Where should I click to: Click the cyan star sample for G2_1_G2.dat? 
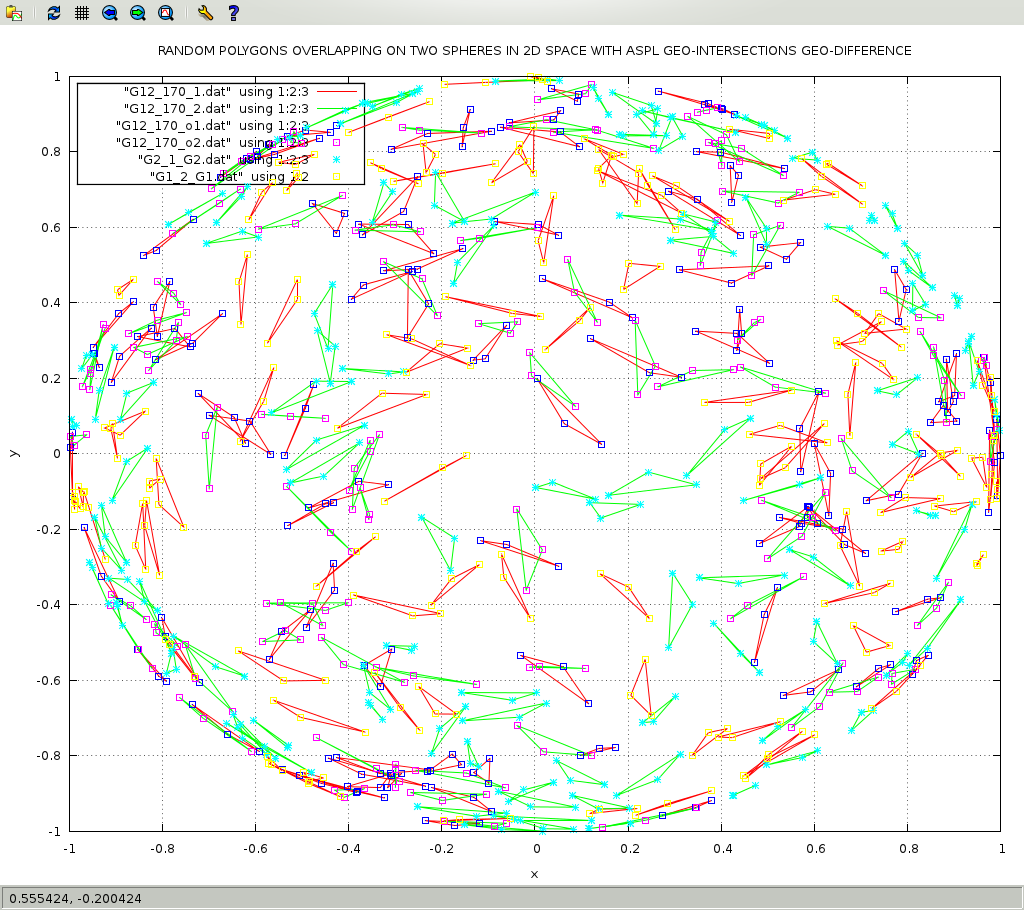(x=336, y=160)
